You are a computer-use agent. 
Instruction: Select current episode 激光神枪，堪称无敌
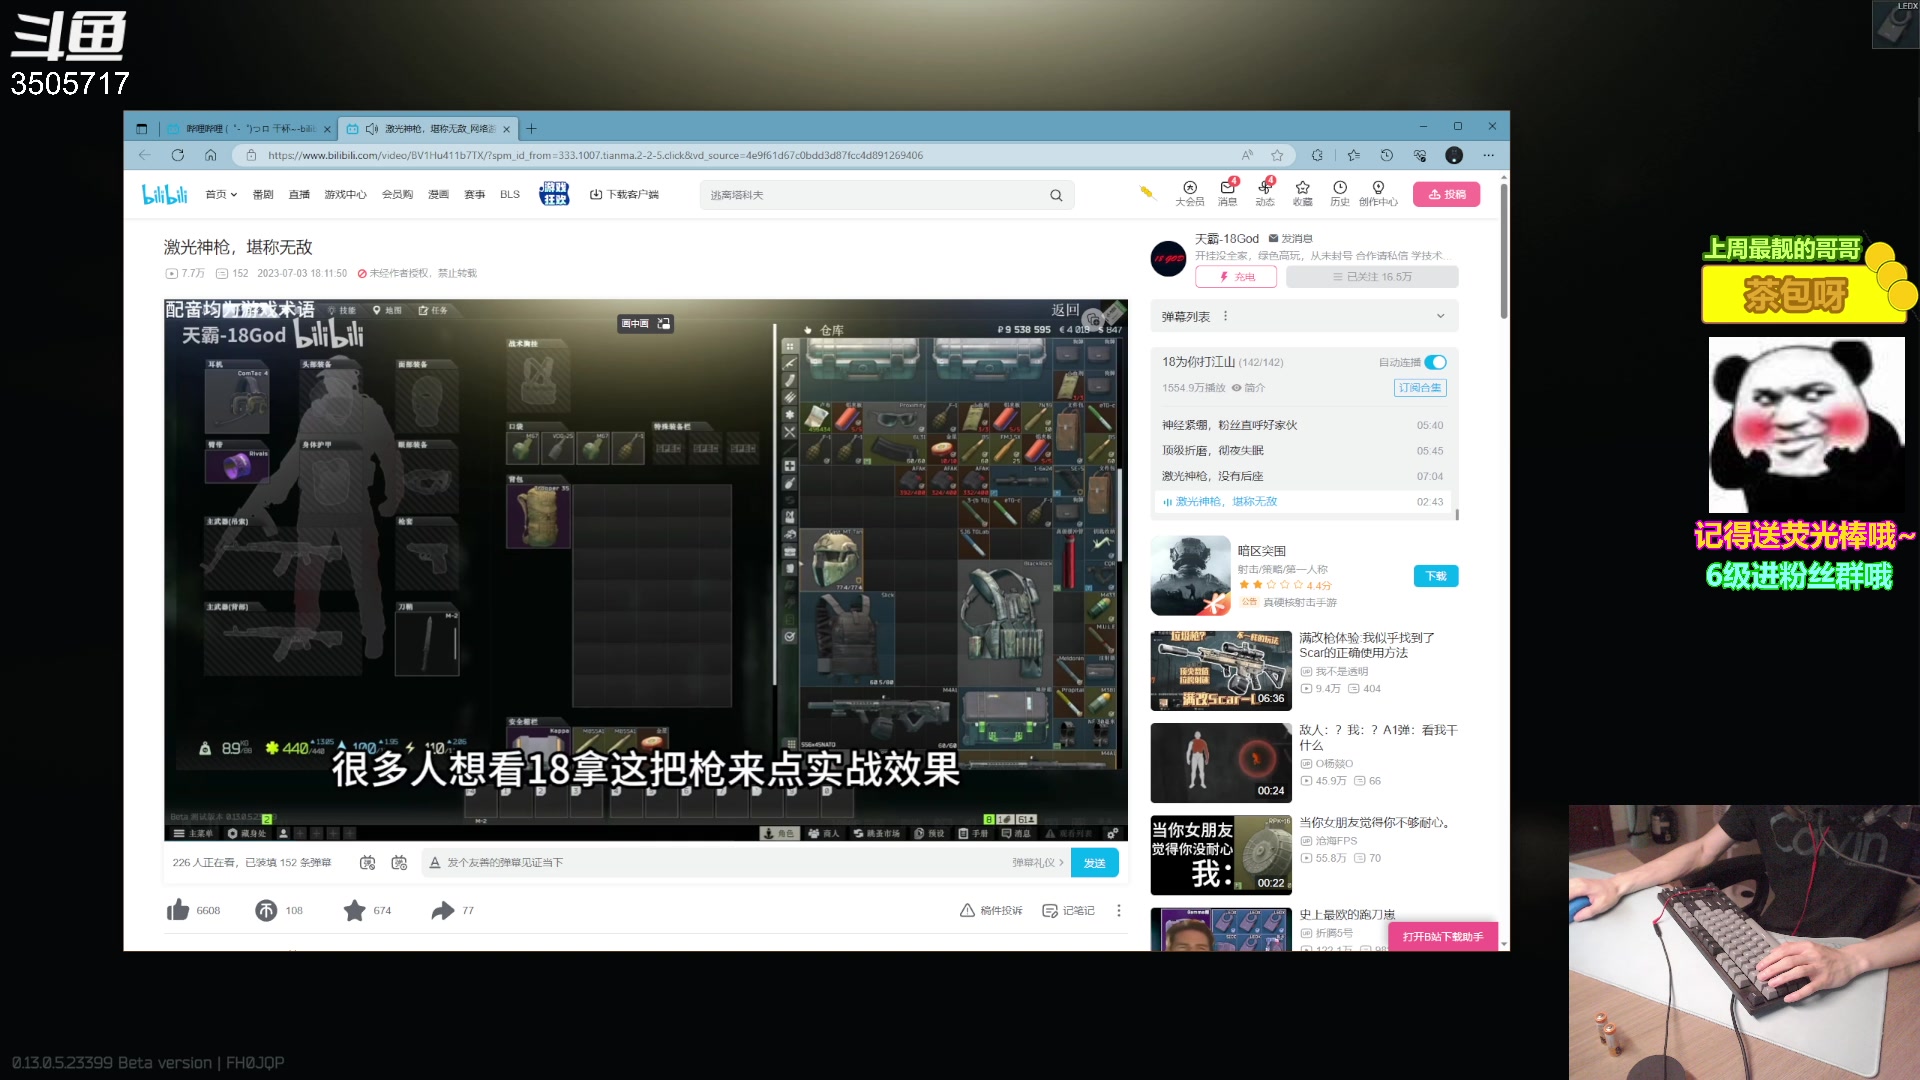tap(1304, 501)
